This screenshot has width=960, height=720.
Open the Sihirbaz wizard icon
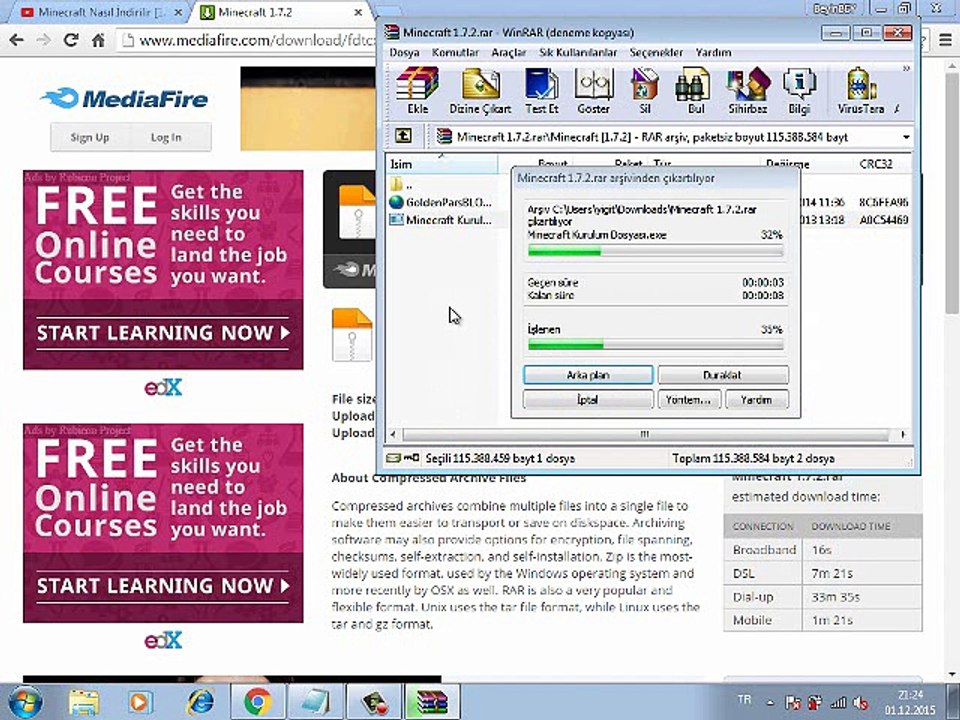[x=748, y=91]
